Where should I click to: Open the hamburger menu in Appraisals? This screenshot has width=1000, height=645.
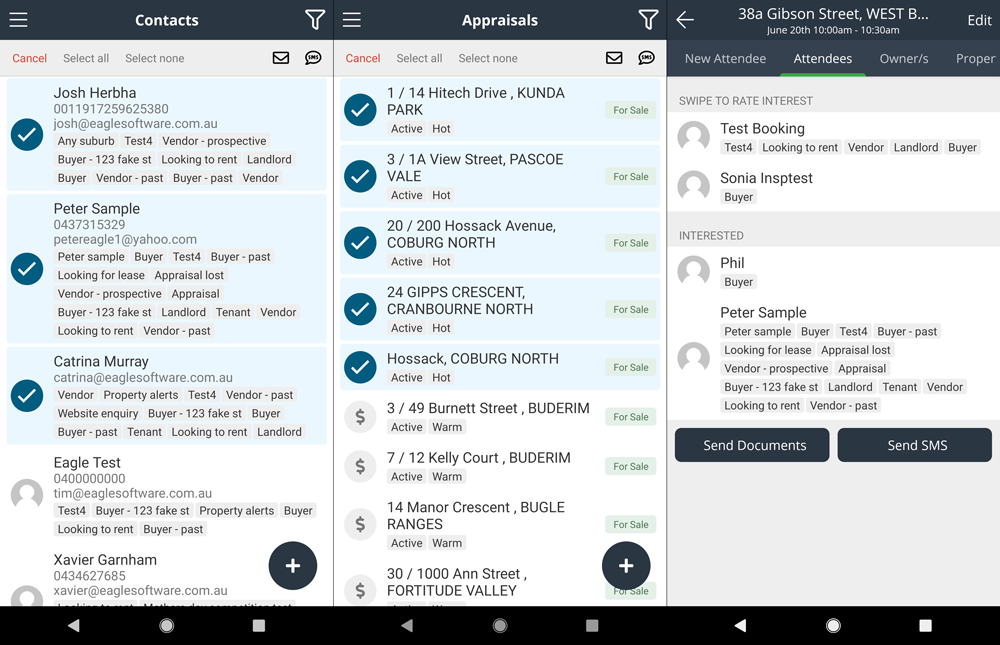click(352, 20)
